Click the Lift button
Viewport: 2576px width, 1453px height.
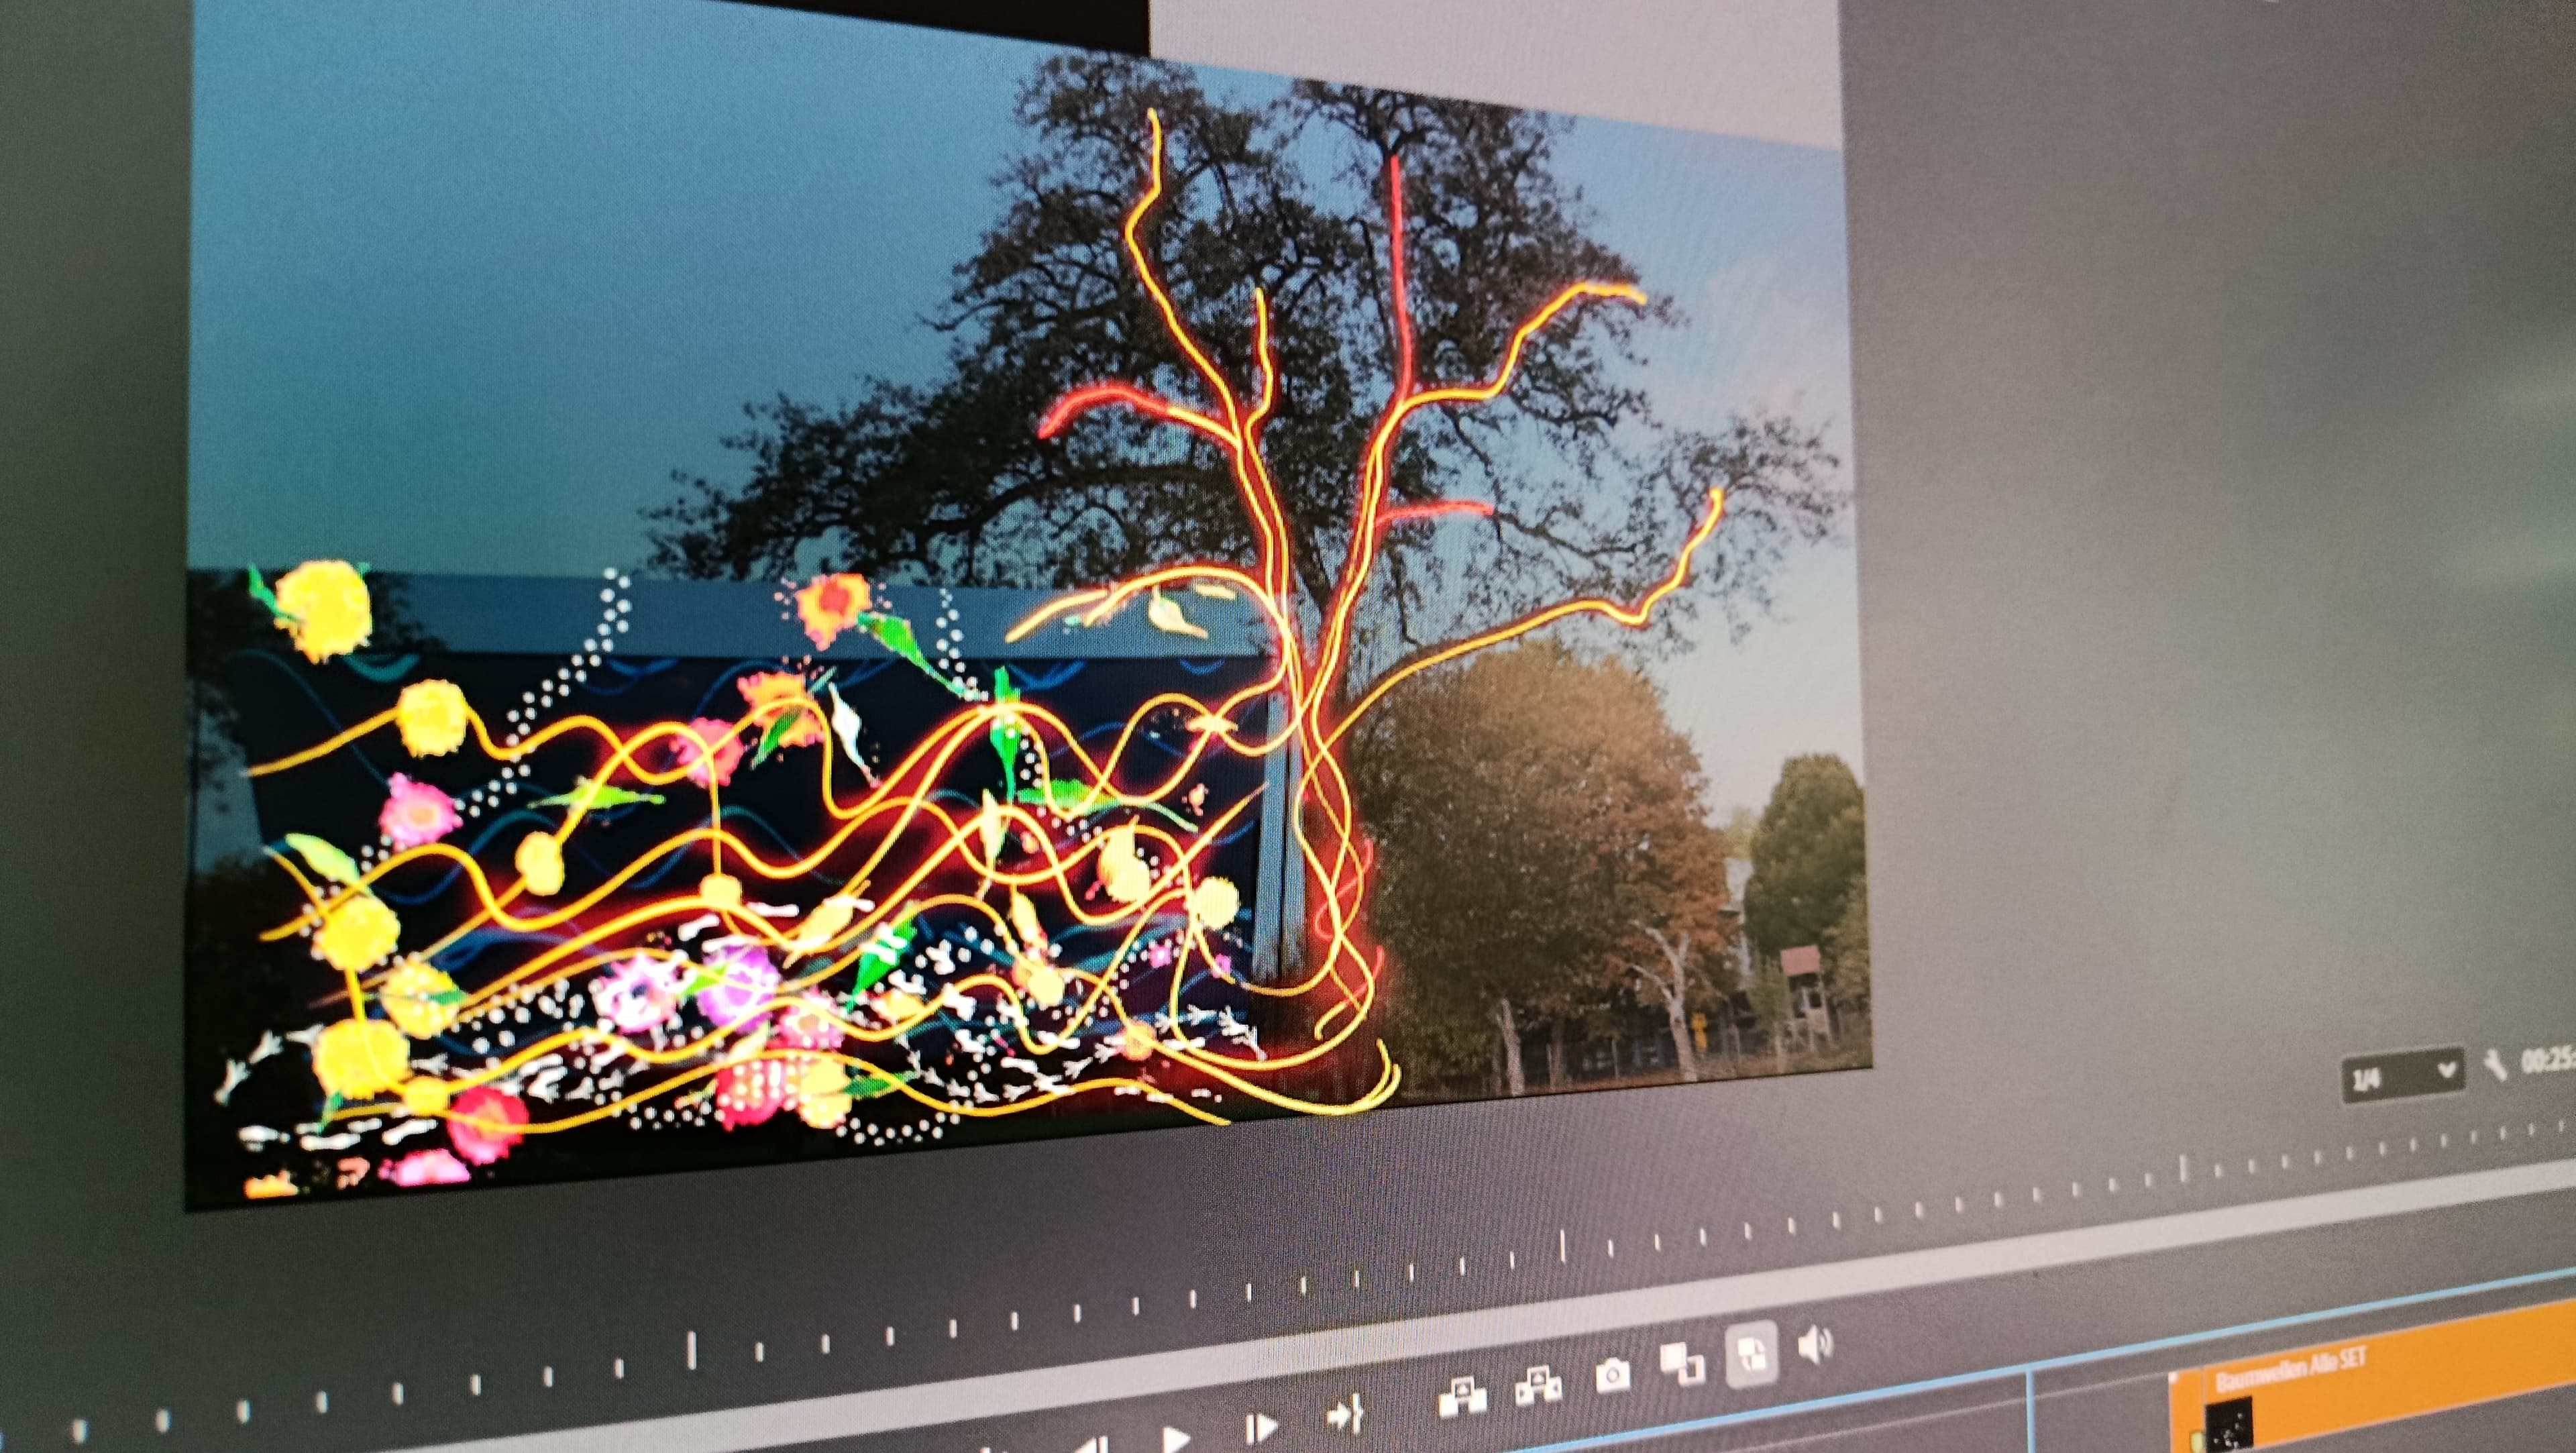point(1462,1396)
